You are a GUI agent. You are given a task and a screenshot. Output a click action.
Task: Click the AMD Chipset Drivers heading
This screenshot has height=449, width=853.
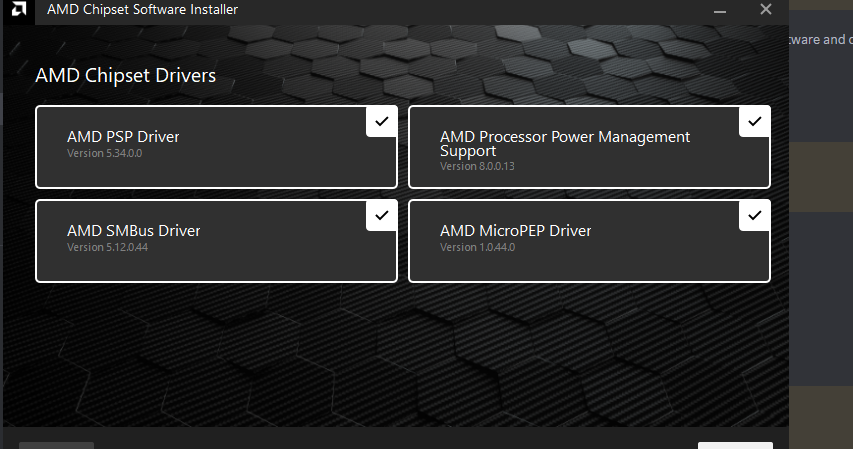[x=126, y=75]
